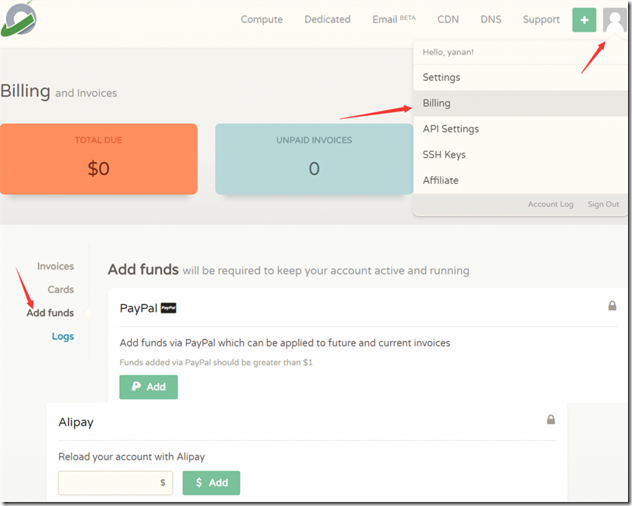Viewport: 632px width, 506px height.
Task: Switch to the Invoices tab
Action: click(x=56, y=266)
